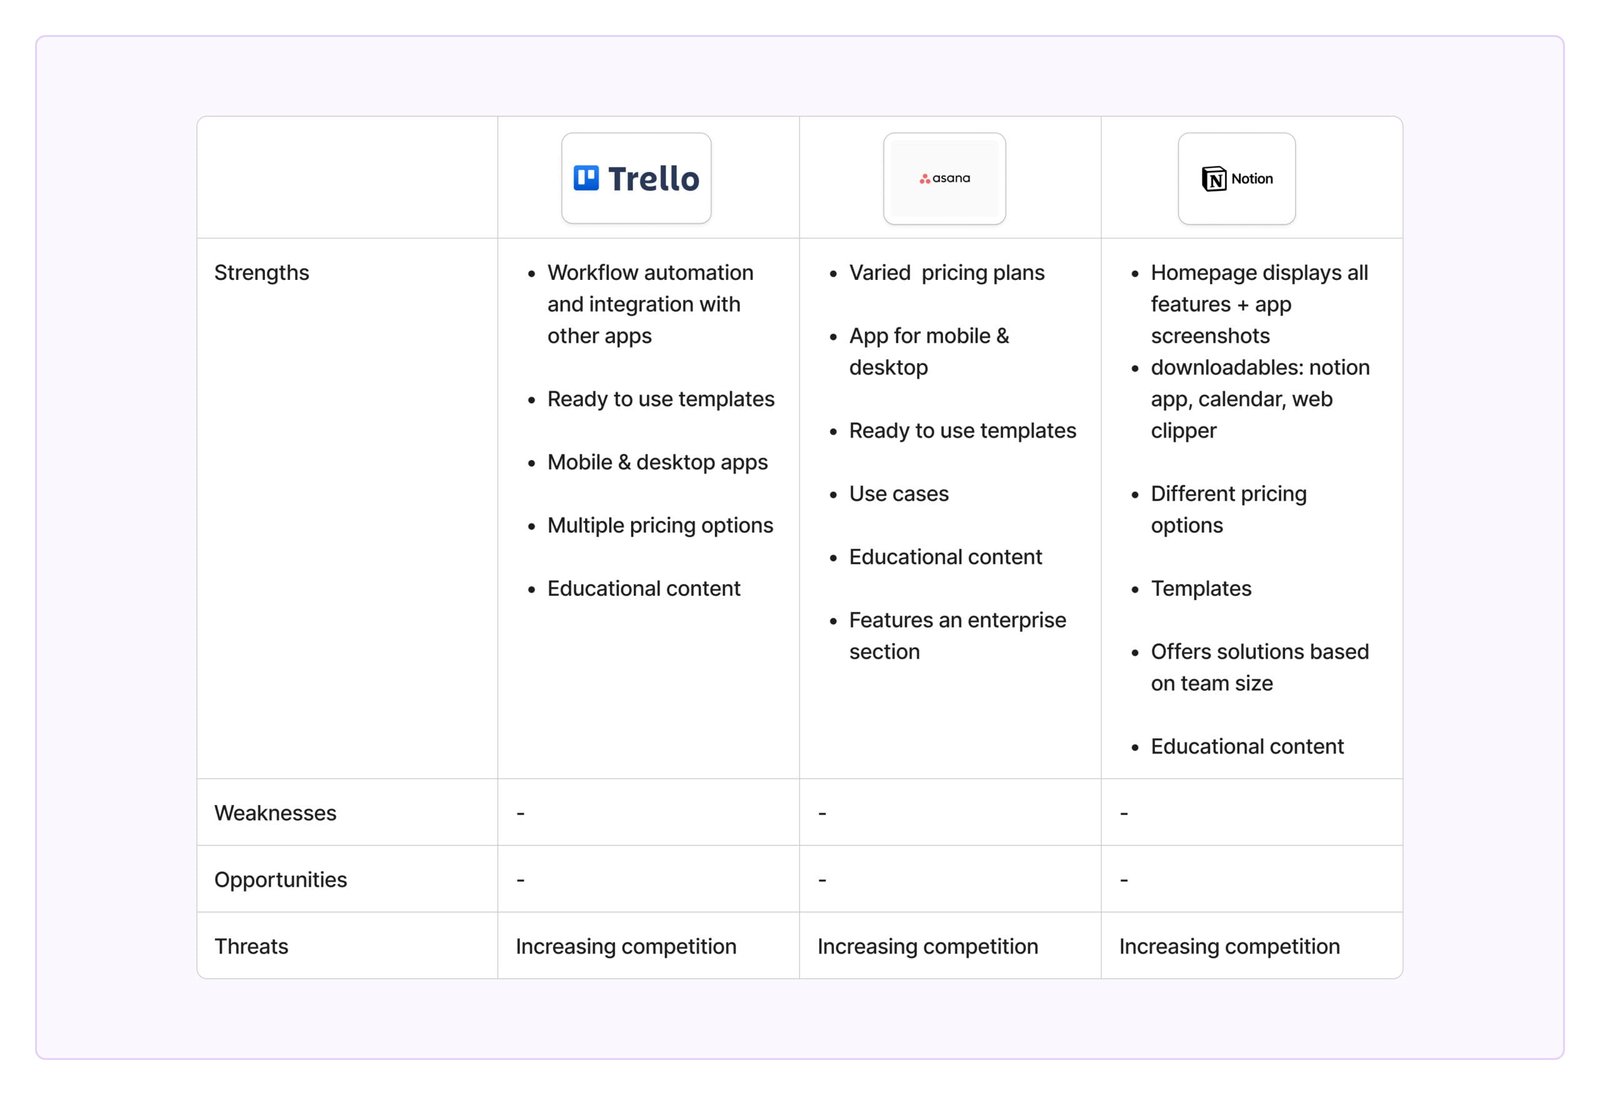
Task: Click Asana's 'Use cases' bullet
Action: pyautogui.click(x=898, y=494)
